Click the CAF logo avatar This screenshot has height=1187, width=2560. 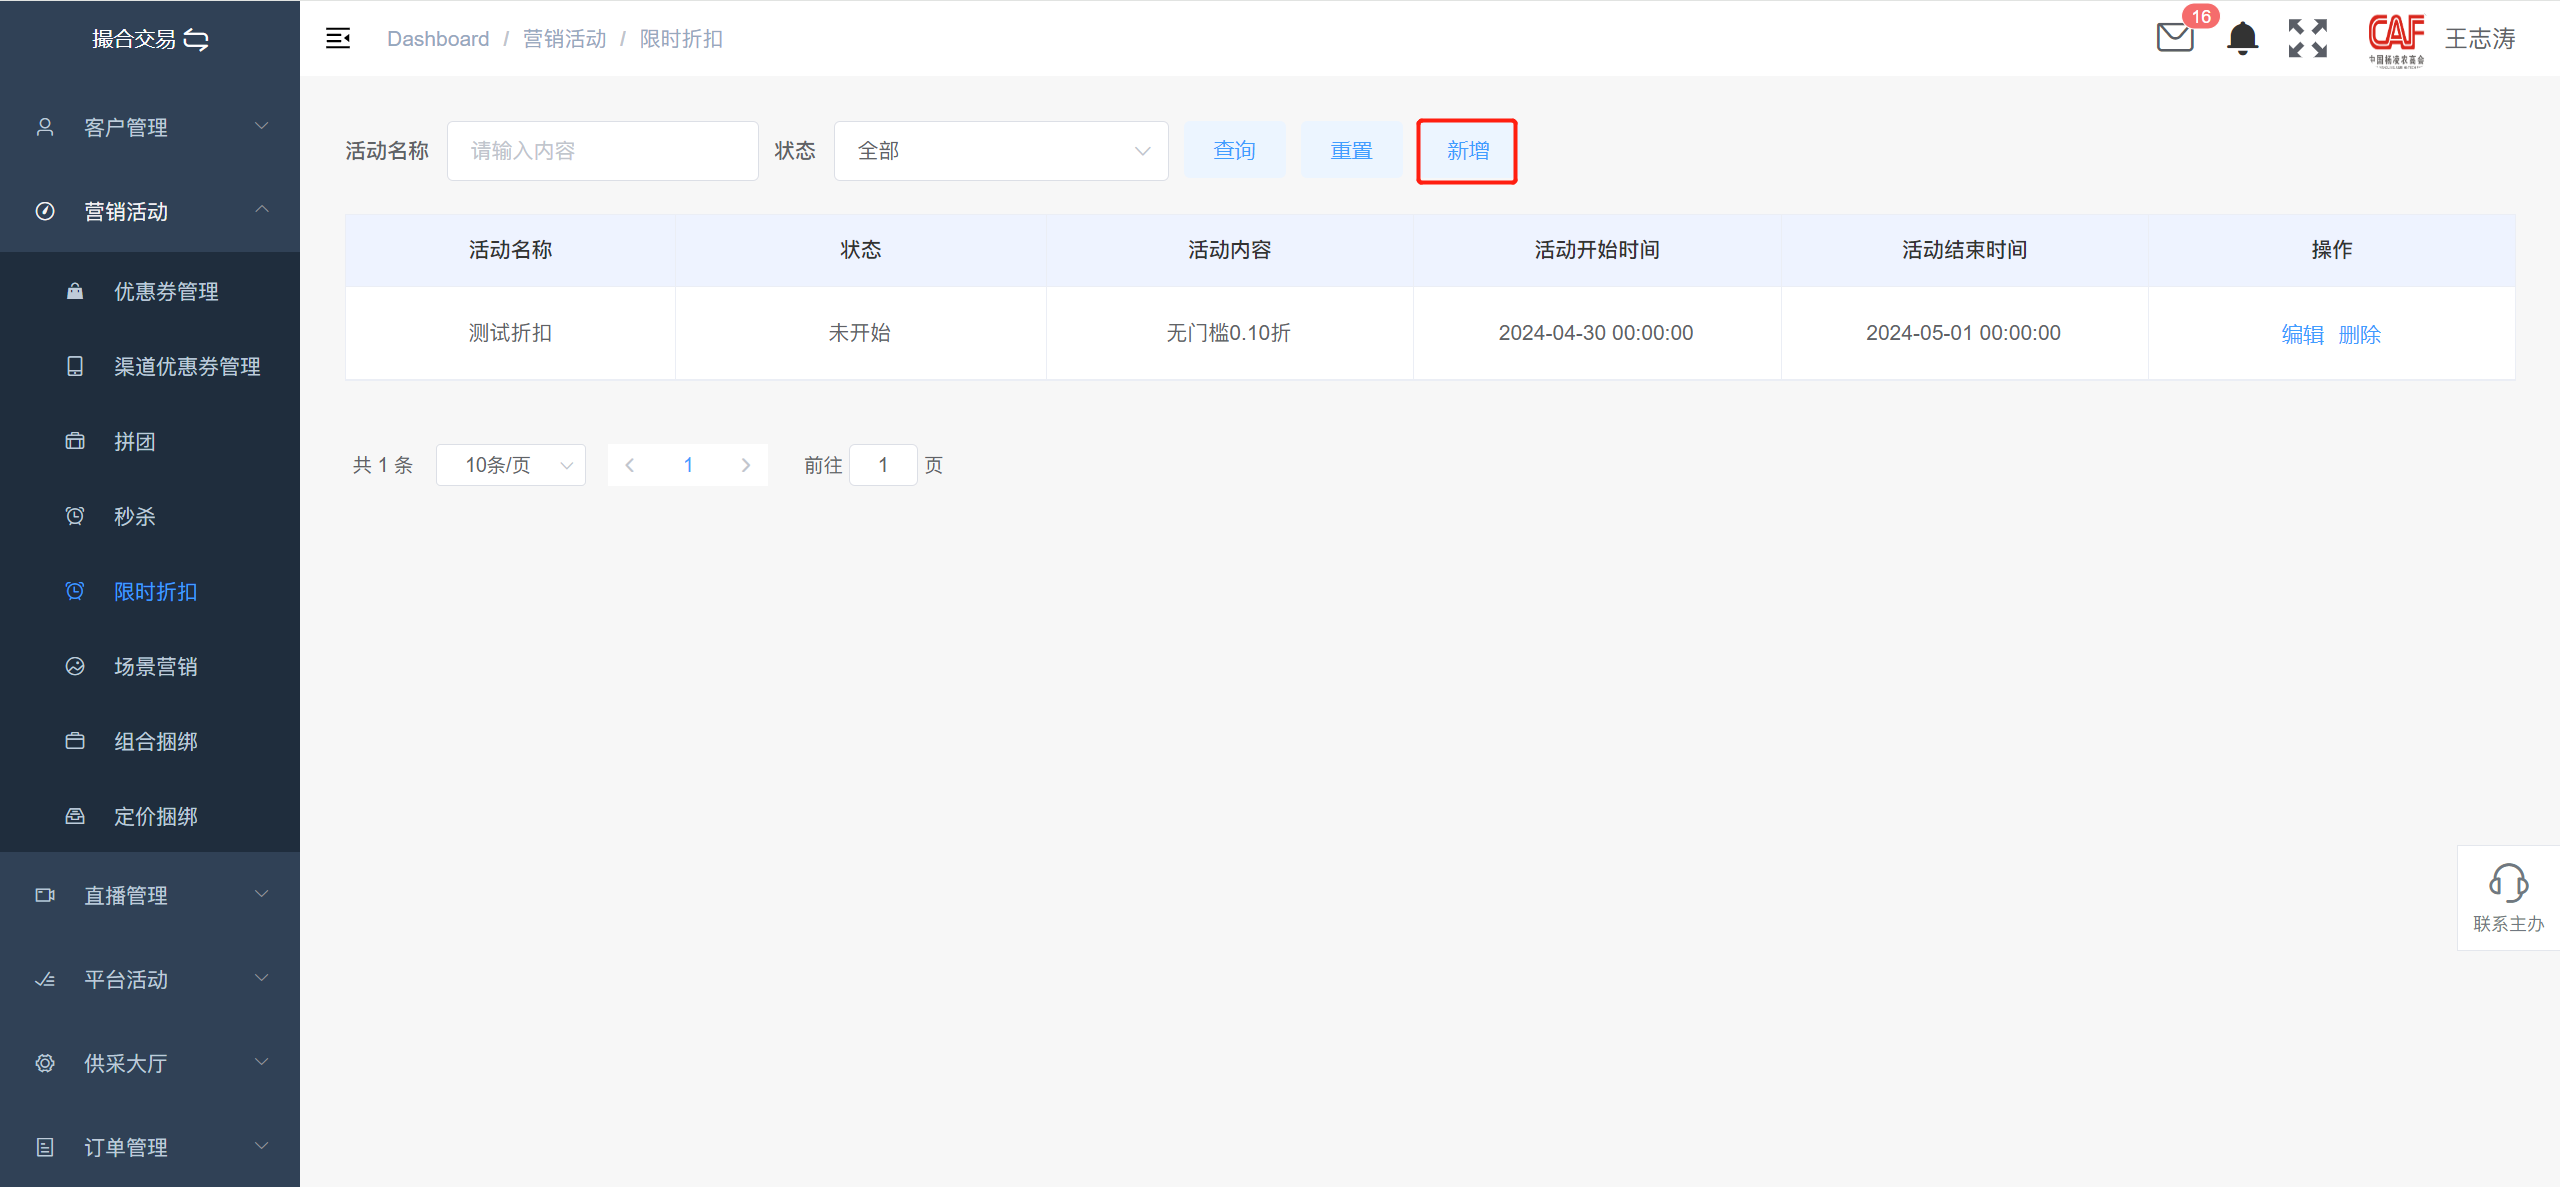point(2396,38)
